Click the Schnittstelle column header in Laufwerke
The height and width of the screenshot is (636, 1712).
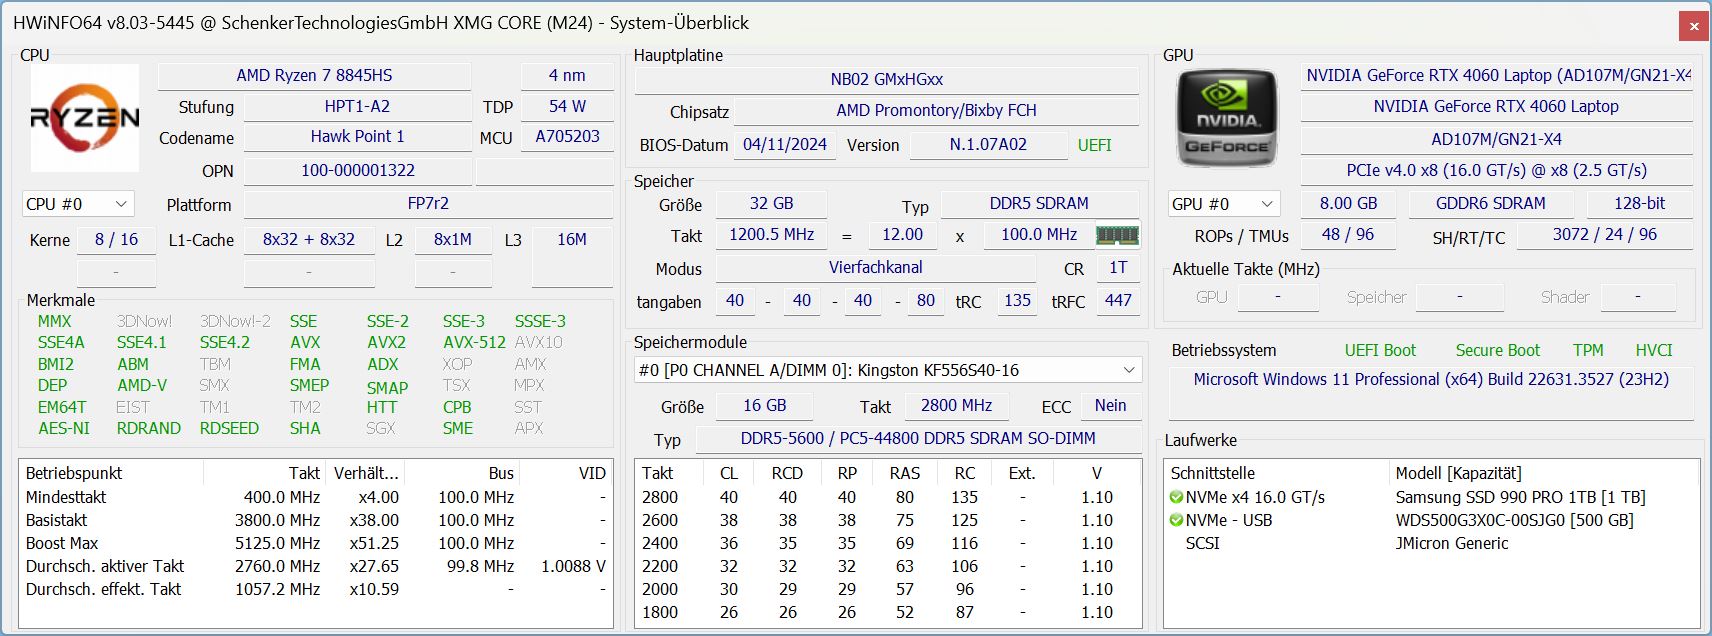click(x=1212, y=473)
